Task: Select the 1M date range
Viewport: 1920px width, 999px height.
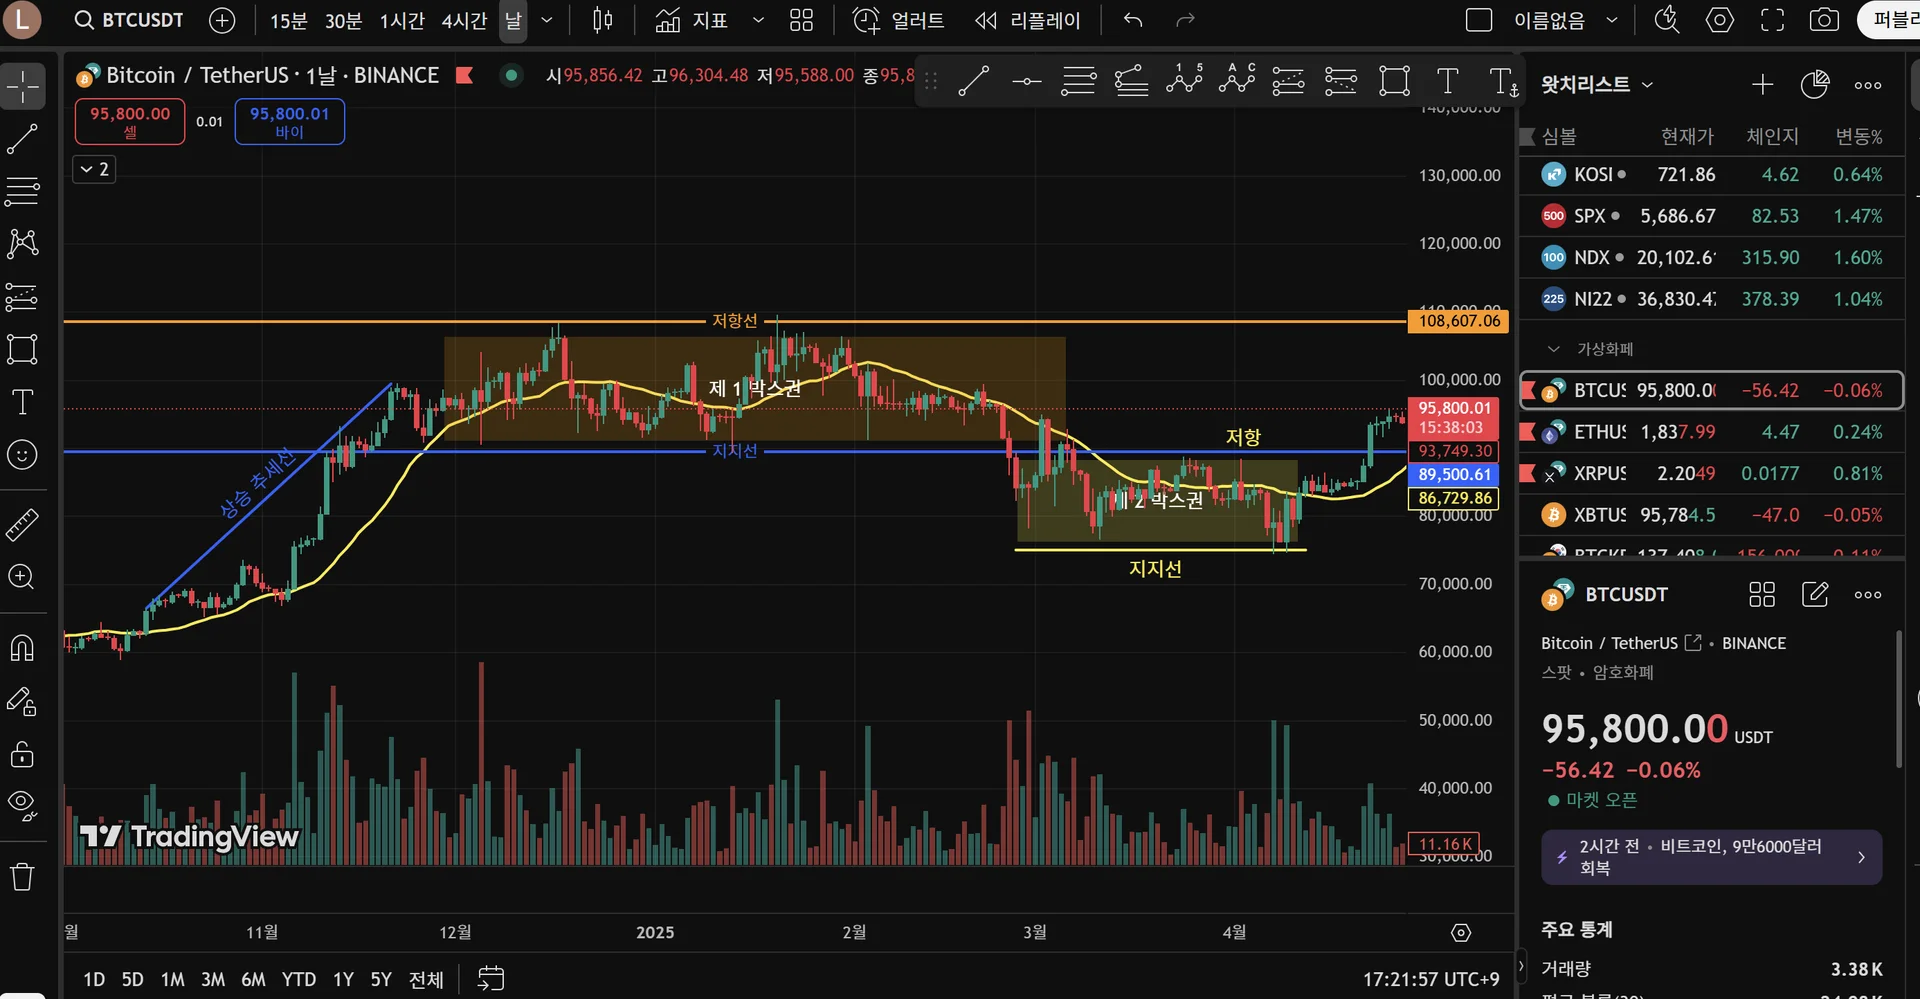Action: (172, 979)
